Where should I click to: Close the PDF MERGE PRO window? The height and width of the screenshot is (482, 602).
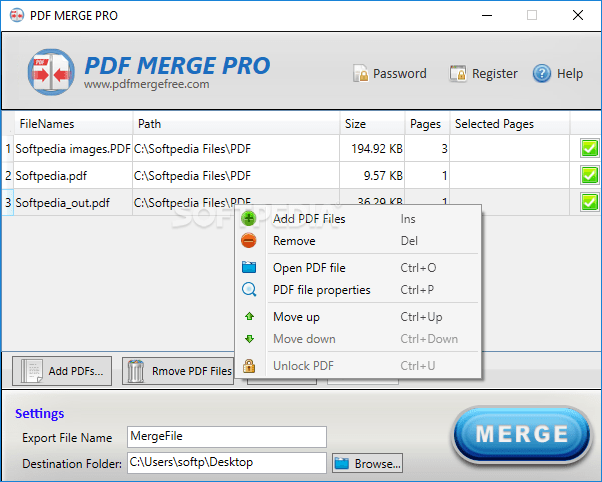pyautogui.click(x=577, y=15)
